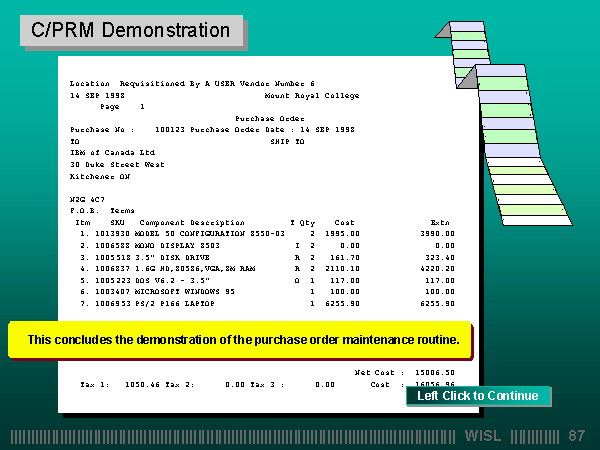600x450 pixels.
Task: Choose the DOS V6.2 line item
Action: pos(160,281)
